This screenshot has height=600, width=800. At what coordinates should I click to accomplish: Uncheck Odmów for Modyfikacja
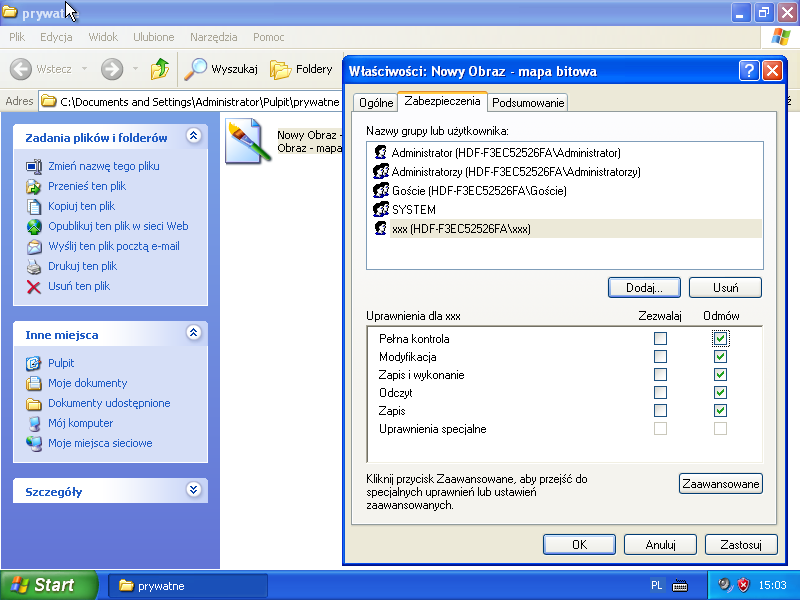point(720,357)
